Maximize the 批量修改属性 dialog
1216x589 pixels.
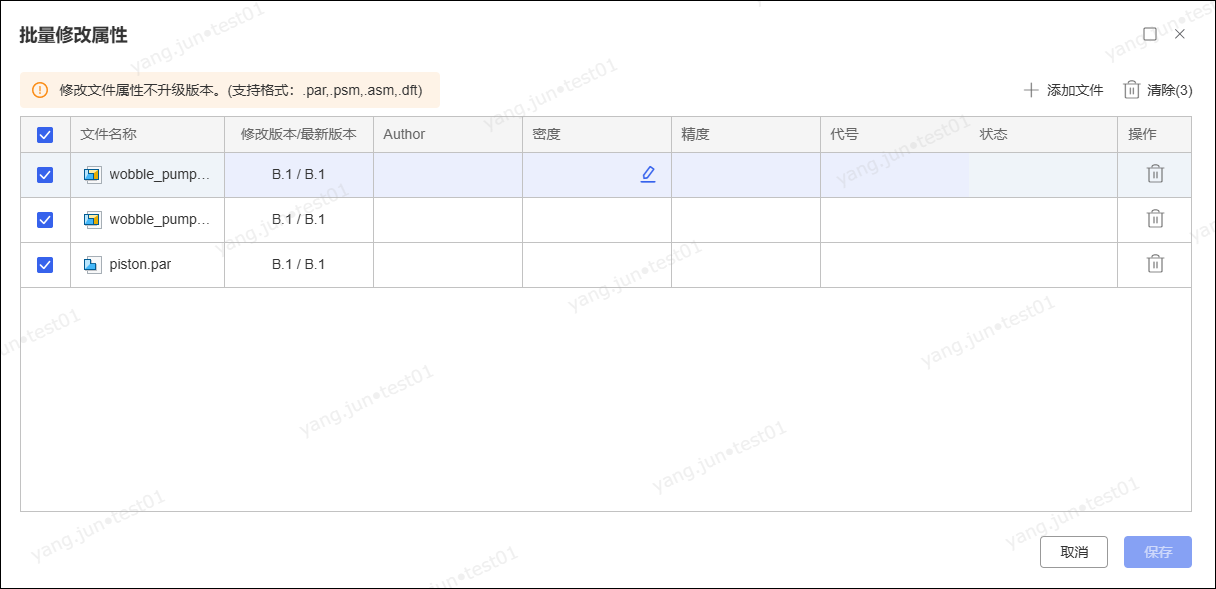click(1150, 34)
